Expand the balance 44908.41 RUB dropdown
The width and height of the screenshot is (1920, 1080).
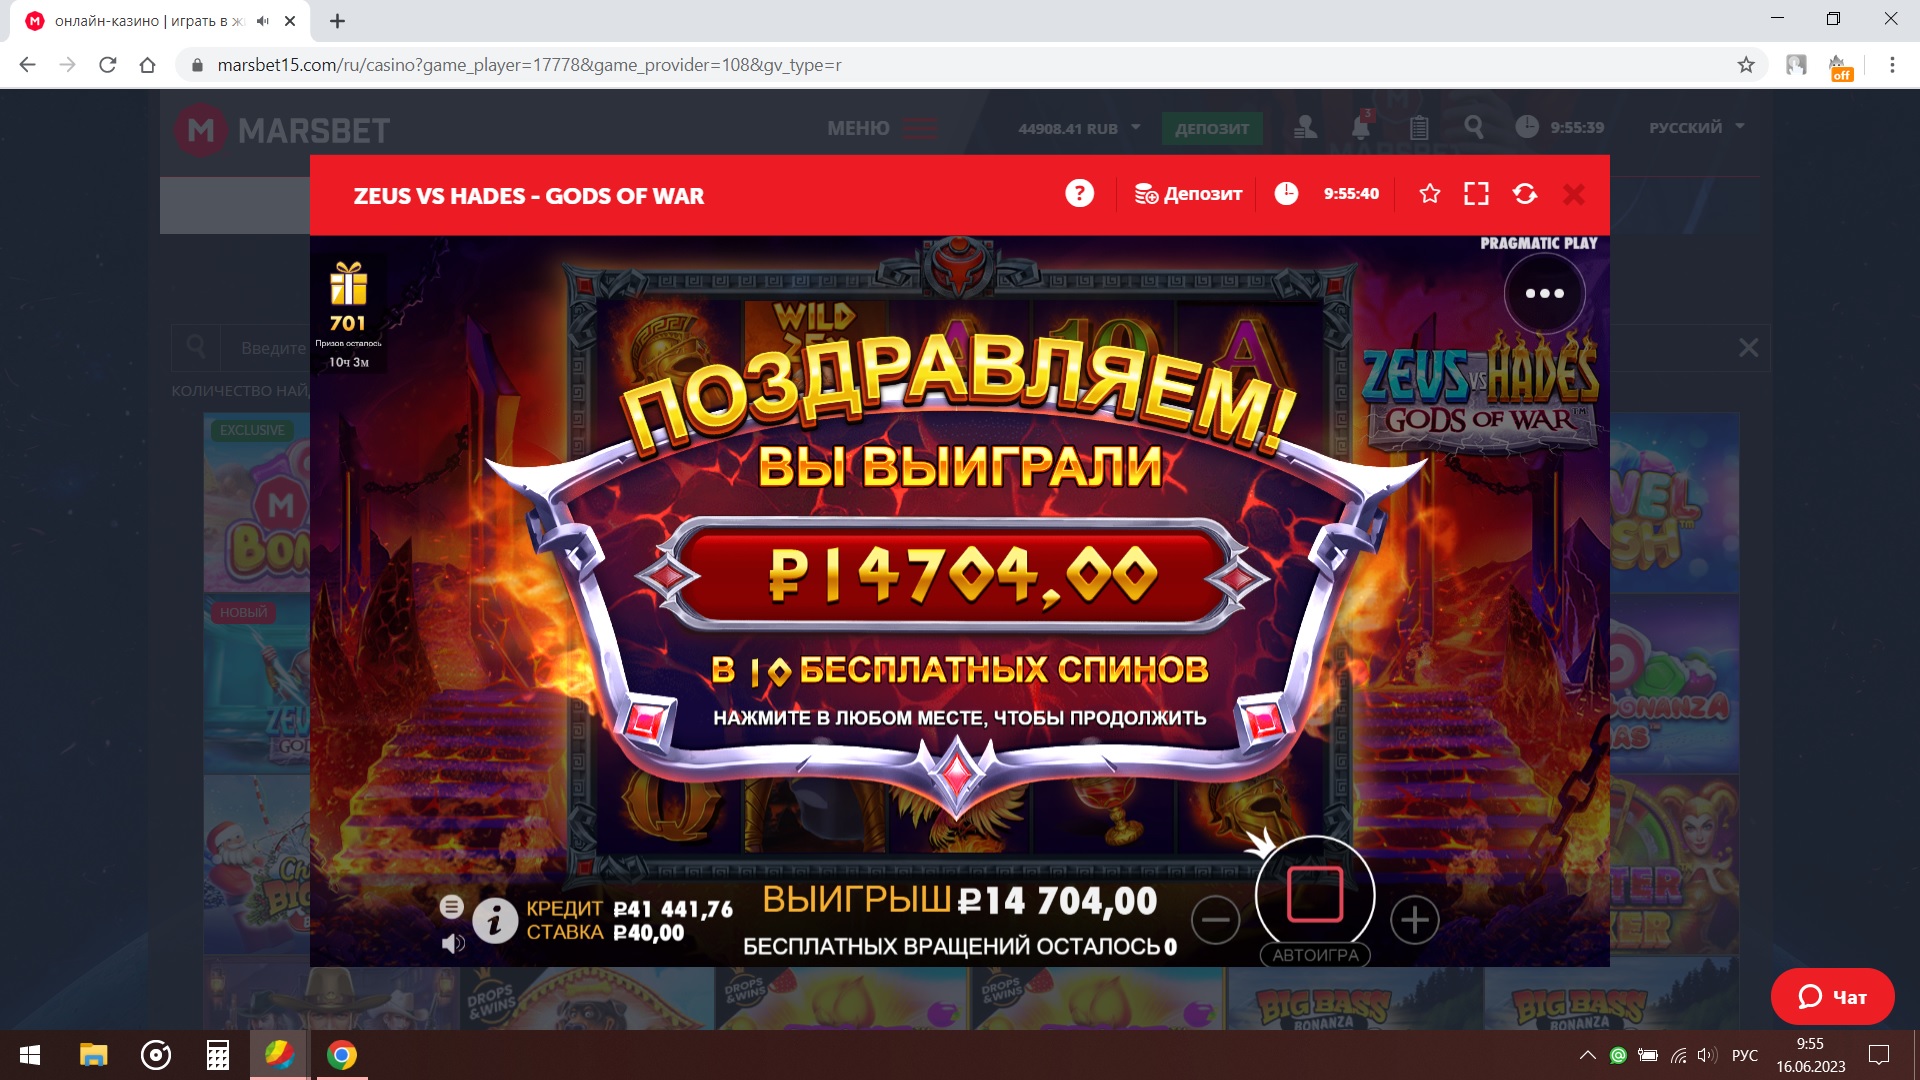click(x=1079, y=128)
